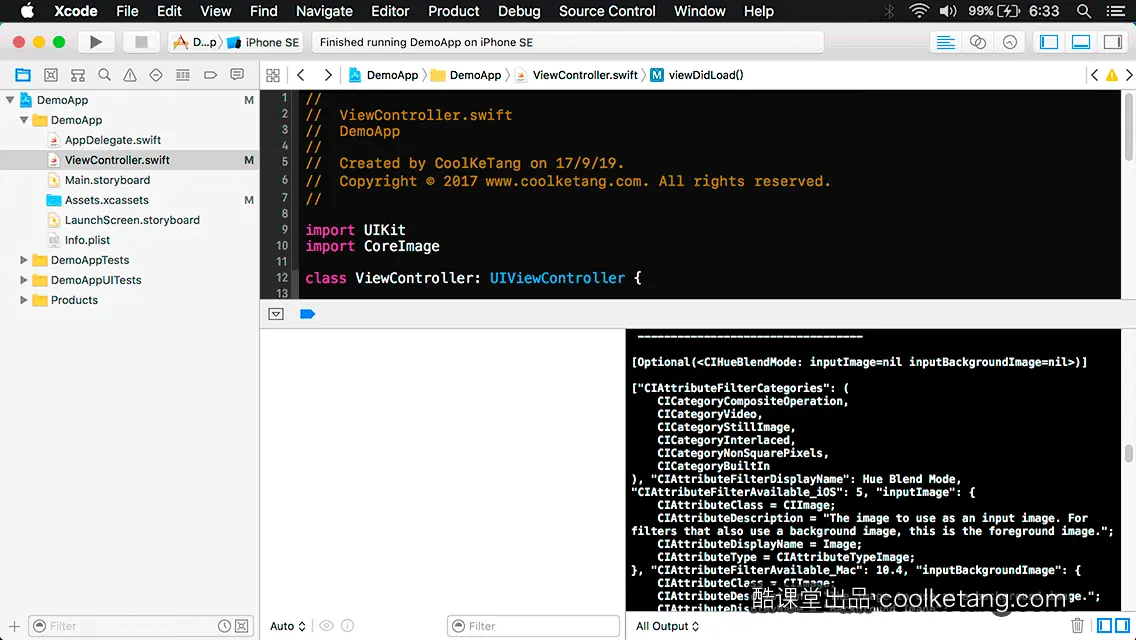Image resolution: width=1136 pixels, height=640 pixels.
Task: Expand the DemoAppTests folder
Action: [24, 259]
